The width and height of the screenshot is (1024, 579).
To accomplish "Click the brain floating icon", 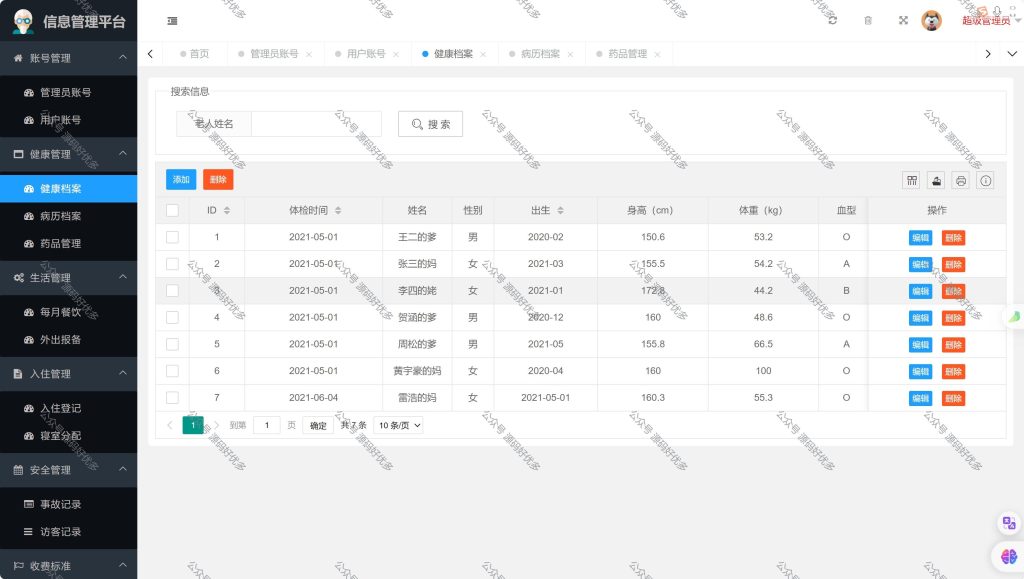I will 1008,557.
